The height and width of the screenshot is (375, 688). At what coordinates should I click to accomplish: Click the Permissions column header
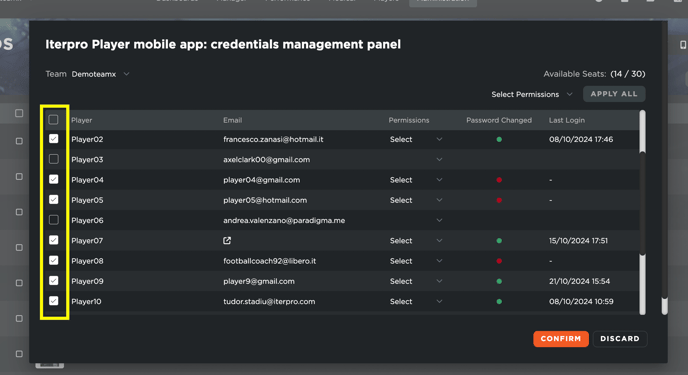pyautogui.click(x=409, y=120)
